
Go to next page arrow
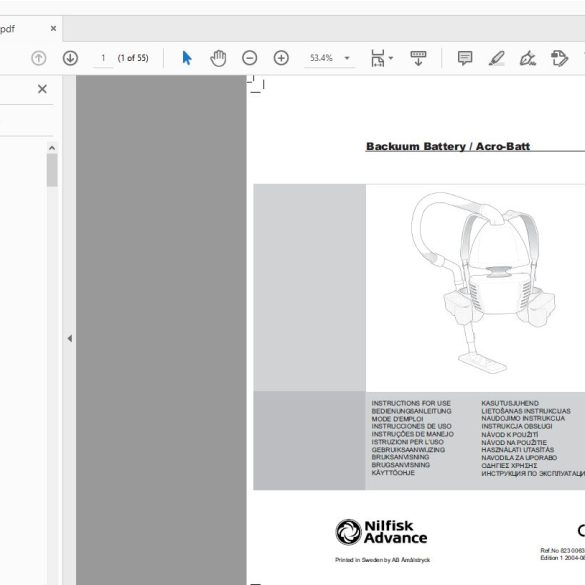tap(70, 58)
